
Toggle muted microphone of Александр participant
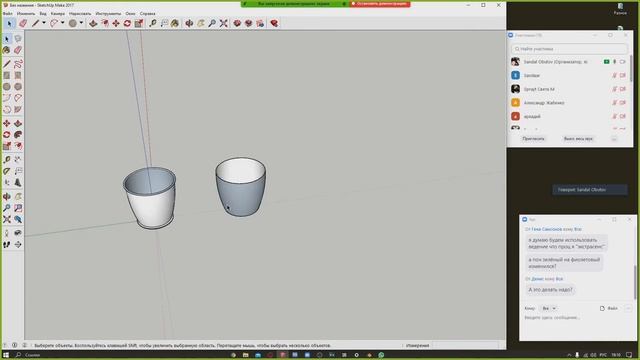[614, 103]
